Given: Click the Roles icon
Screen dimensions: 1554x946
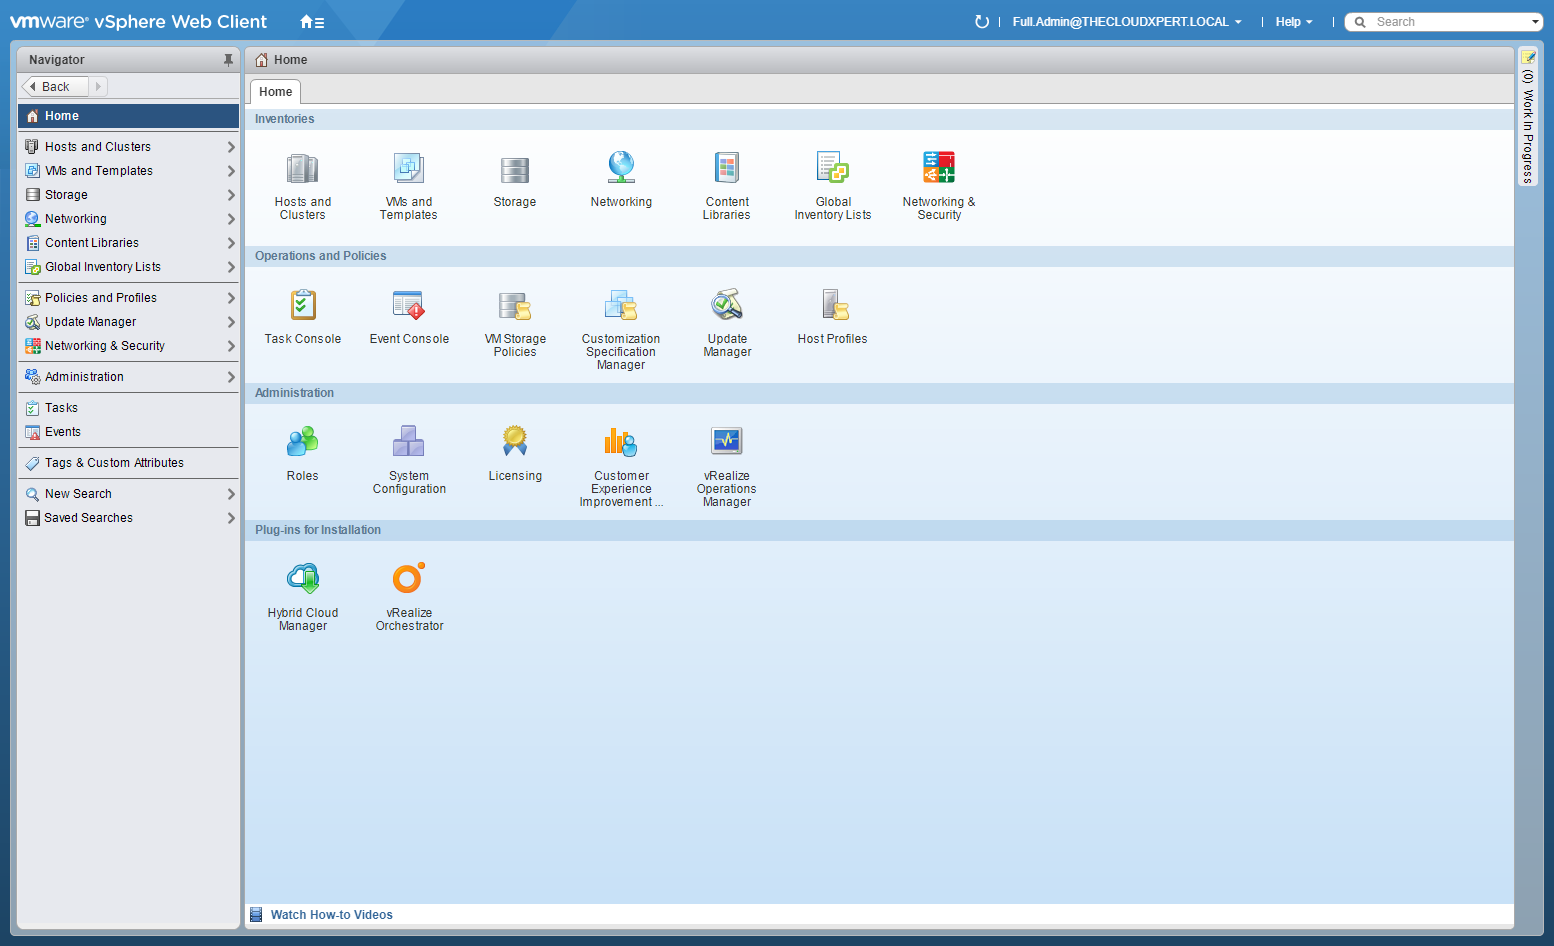Looking at the screenshot, I should pyautogui.click(x=302, y=442).
